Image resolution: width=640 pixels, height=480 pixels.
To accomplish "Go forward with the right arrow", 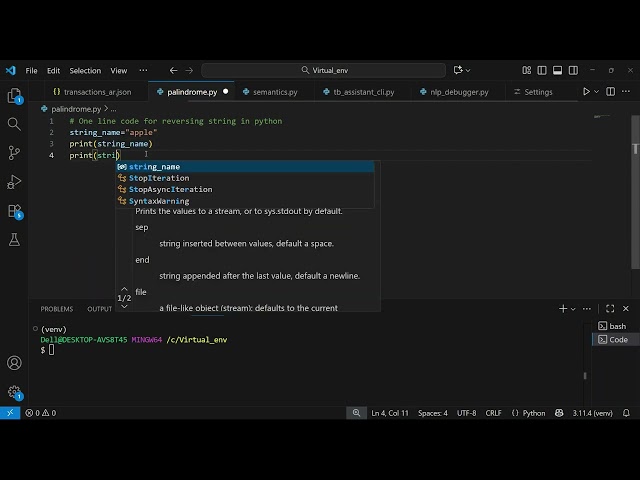I will coord(189,71).
